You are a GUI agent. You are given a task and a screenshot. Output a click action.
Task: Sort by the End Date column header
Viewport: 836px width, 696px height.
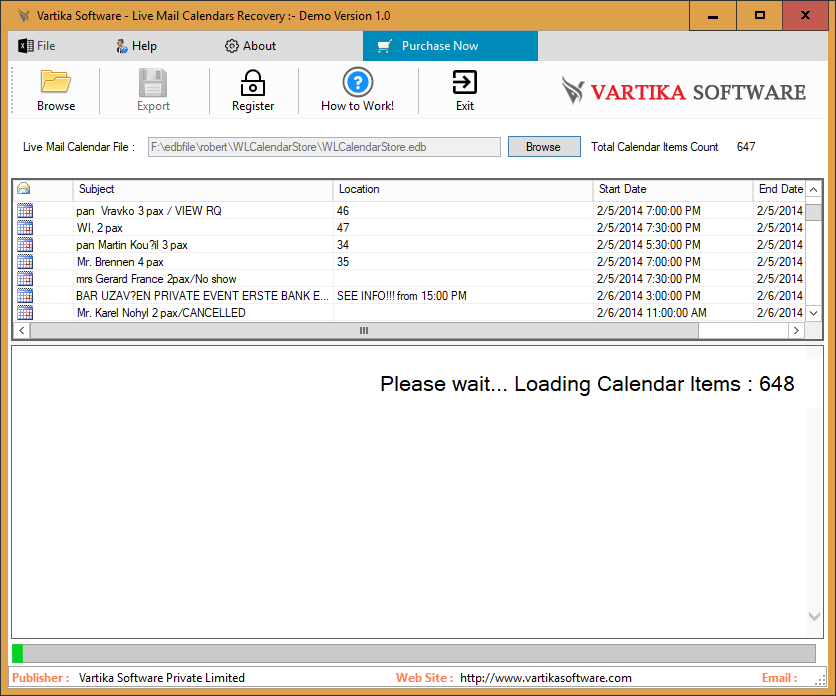tap(779, 189)
